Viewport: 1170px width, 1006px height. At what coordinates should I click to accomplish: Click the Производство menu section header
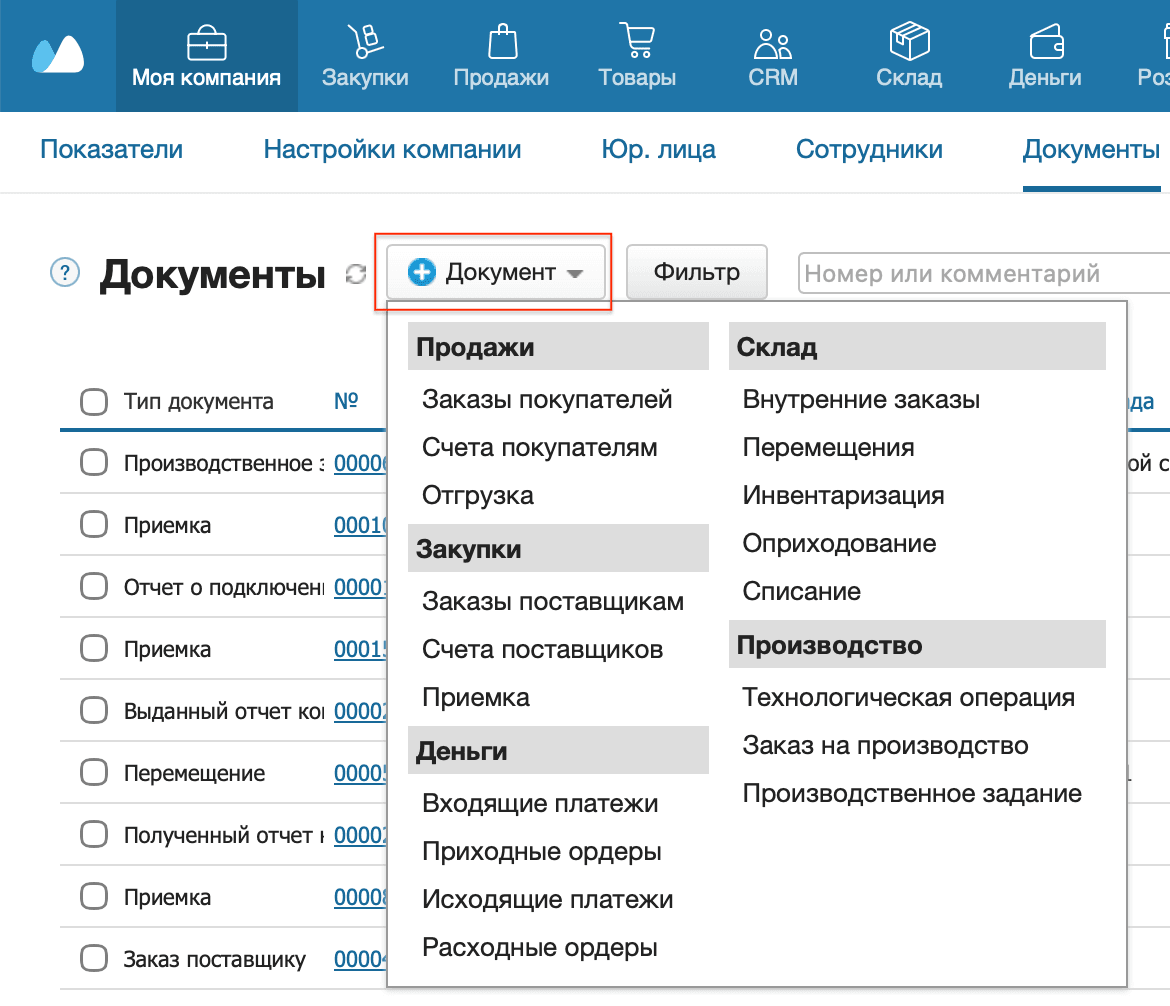(917, 644)
